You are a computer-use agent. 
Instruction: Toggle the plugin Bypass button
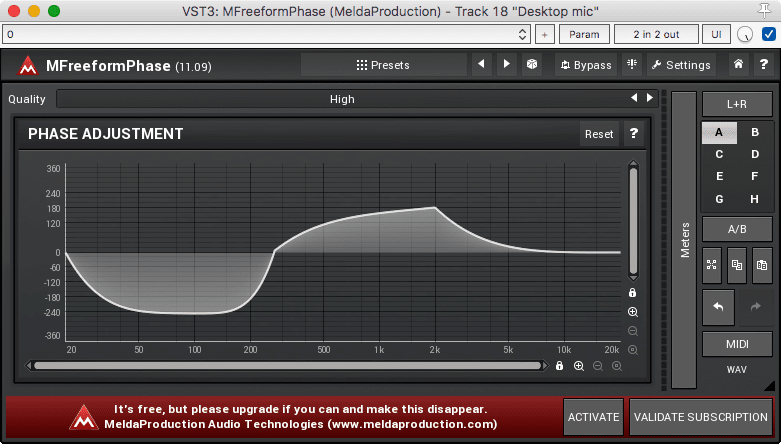585,65
